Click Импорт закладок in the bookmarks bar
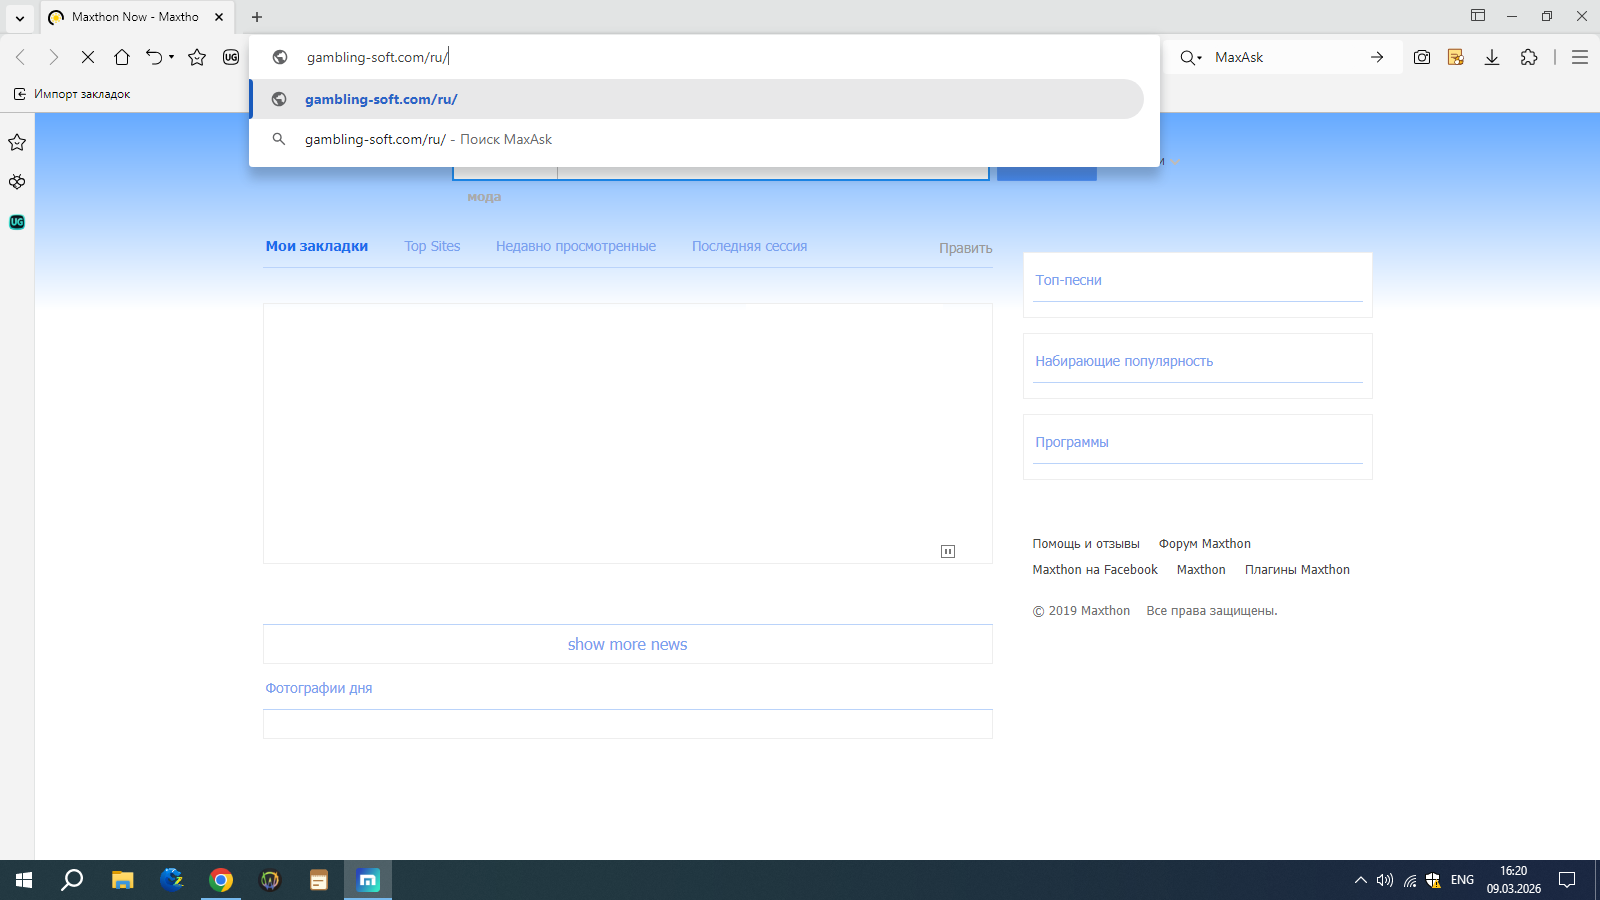The width and height of the screenshot is (1600, 900). pyautogui.click(x=72, y=94)
